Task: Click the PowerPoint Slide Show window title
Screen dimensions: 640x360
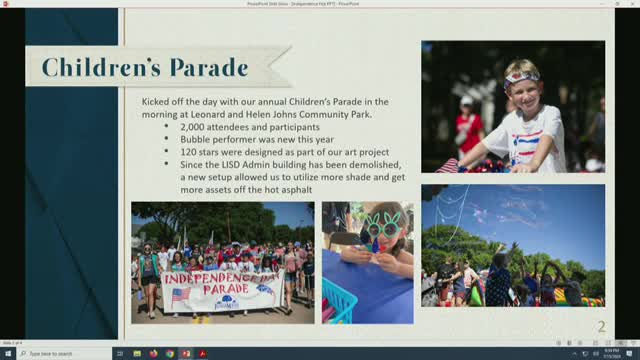Action: tap(303, 4)
